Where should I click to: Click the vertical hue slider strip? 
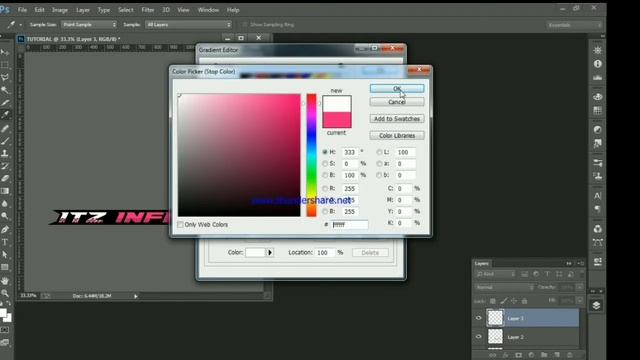(x=311, y=155)
